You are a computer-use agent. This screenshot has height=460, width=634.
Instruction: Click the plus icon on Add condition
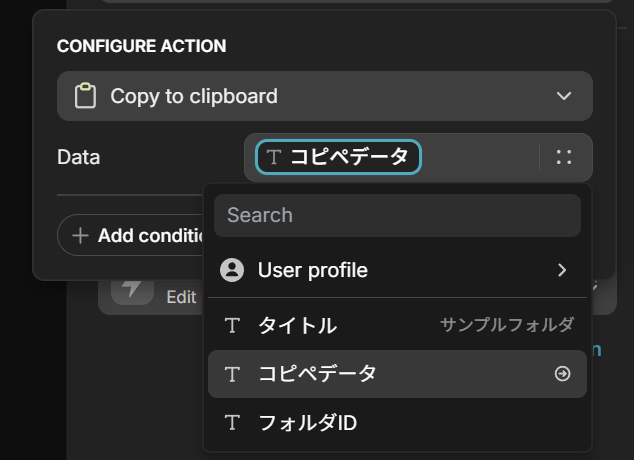tap(80, 236)
